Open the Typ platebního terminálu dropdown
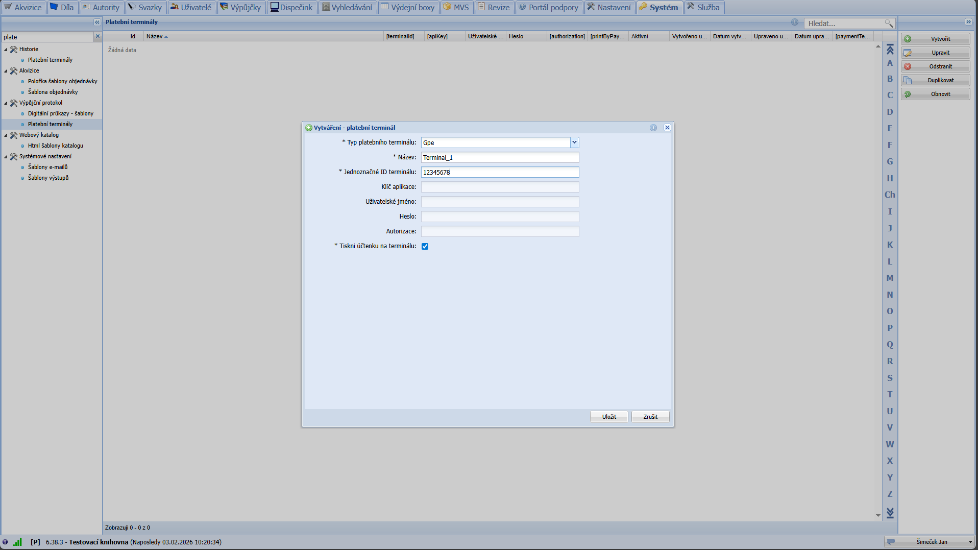 574,142
